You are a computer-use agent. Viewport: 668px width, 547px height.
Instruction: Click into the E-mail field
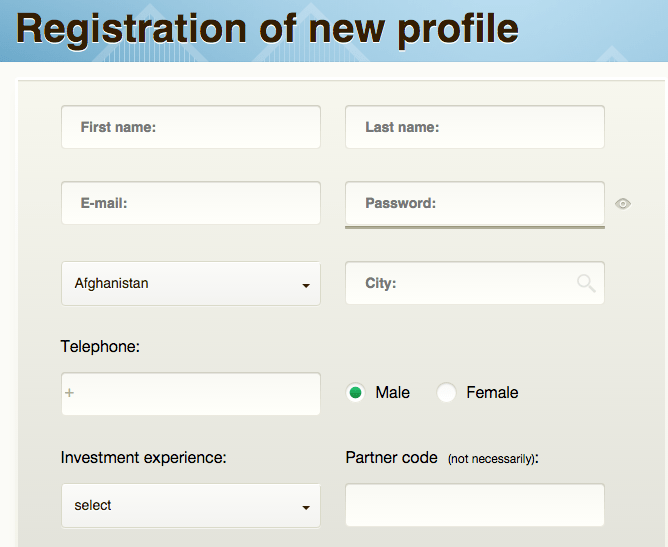[191, 203]
